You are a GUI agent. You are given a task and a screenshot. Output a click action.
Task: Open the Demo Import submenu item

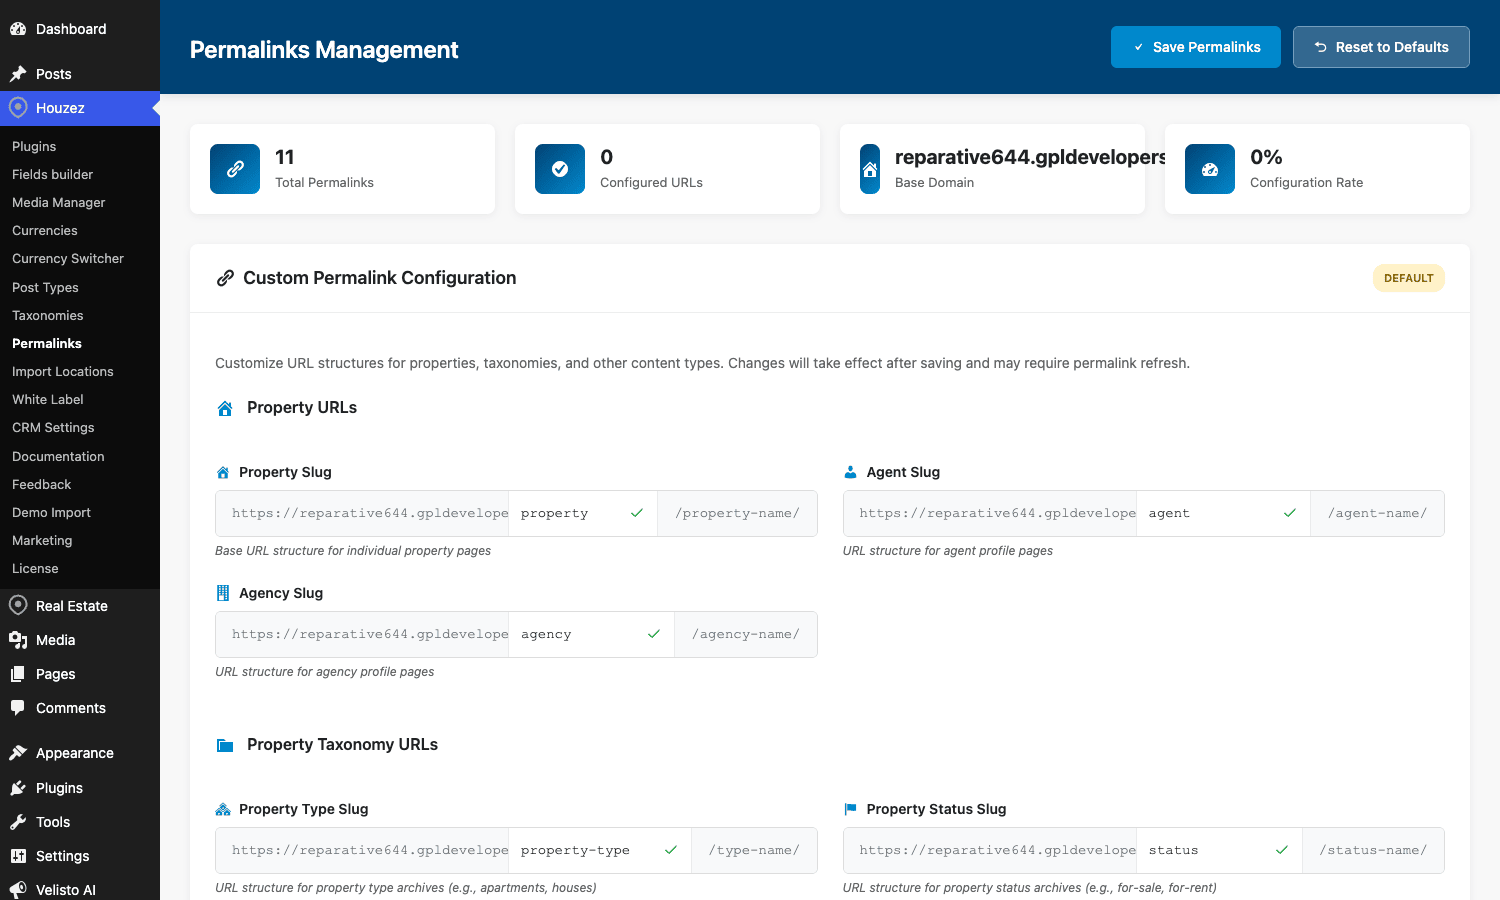[x=51, y=512]
